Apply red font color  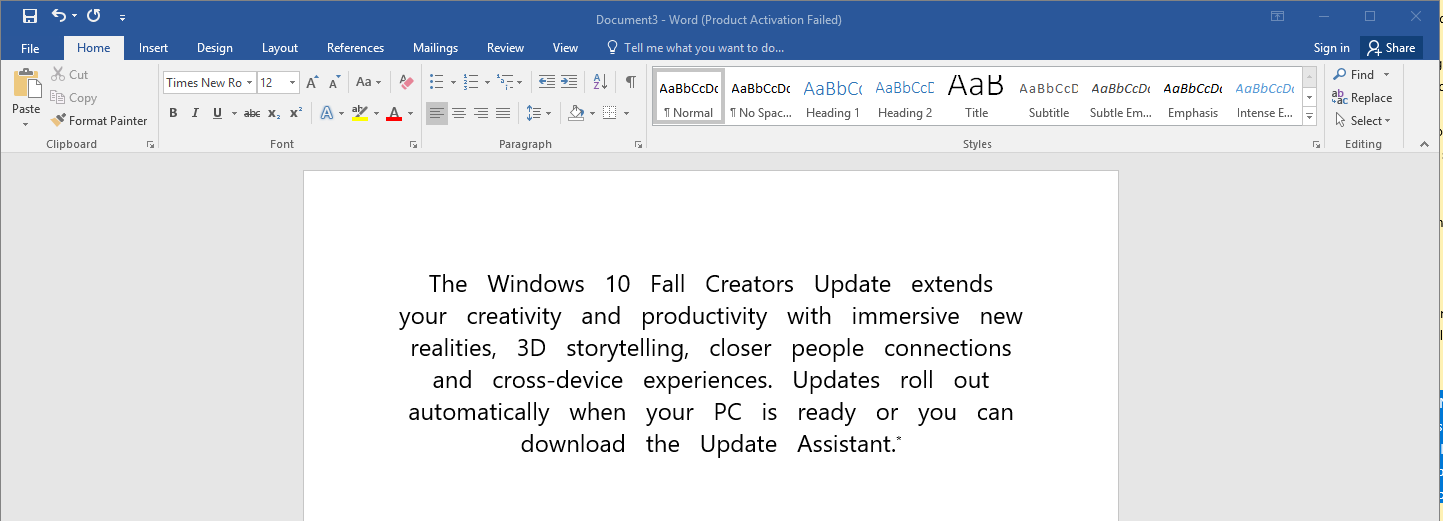394,114
